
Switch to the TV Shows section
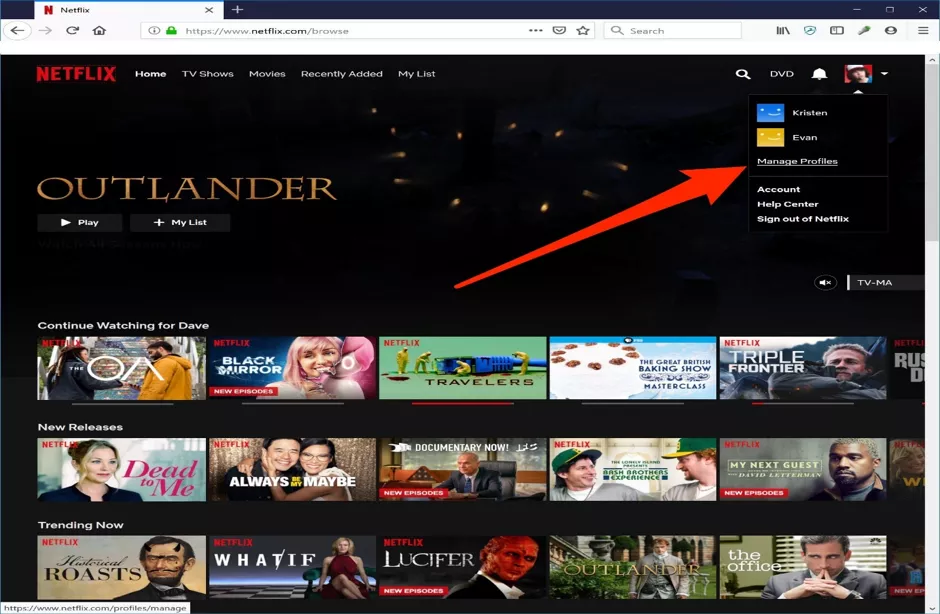(207, 73)
